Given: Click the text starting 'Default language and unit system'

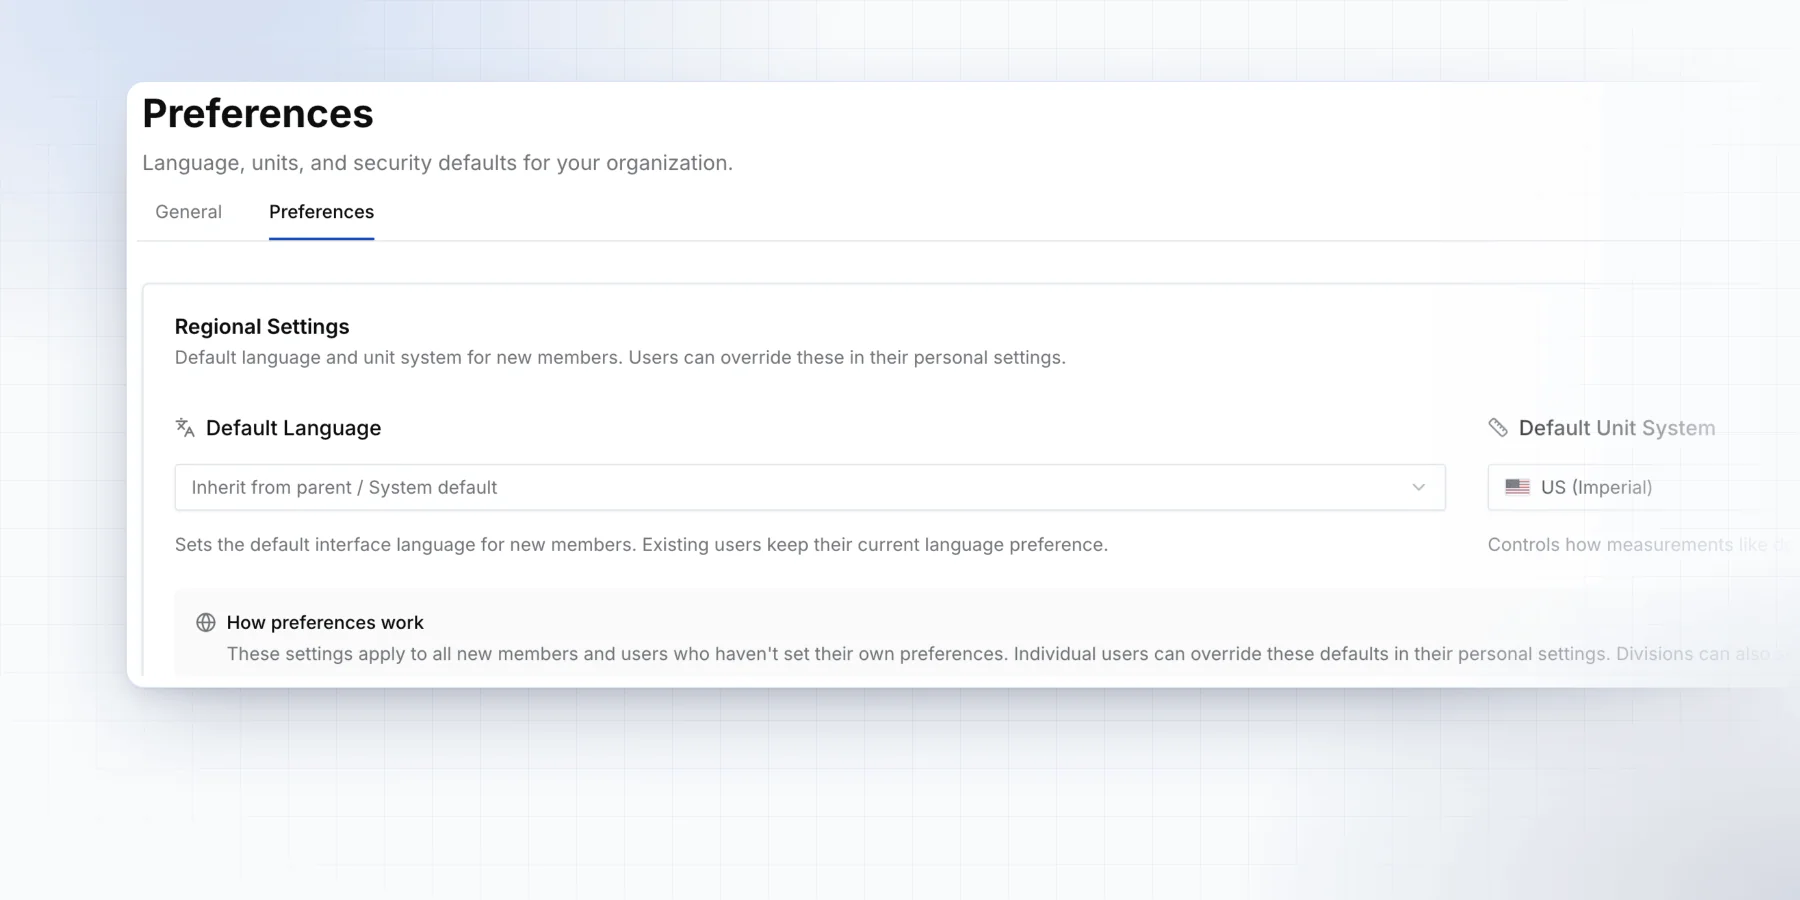Looking at the screenshot, I should (x=620, y=358).
